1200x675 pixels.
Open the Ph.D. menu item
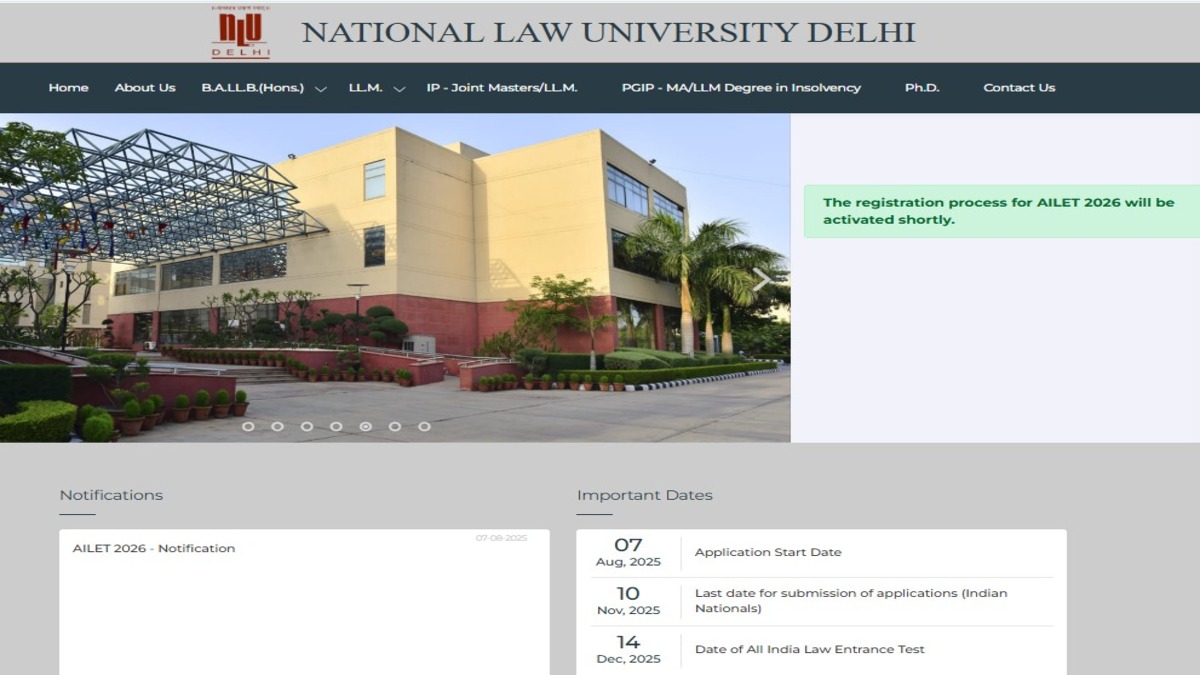[921, 88]
